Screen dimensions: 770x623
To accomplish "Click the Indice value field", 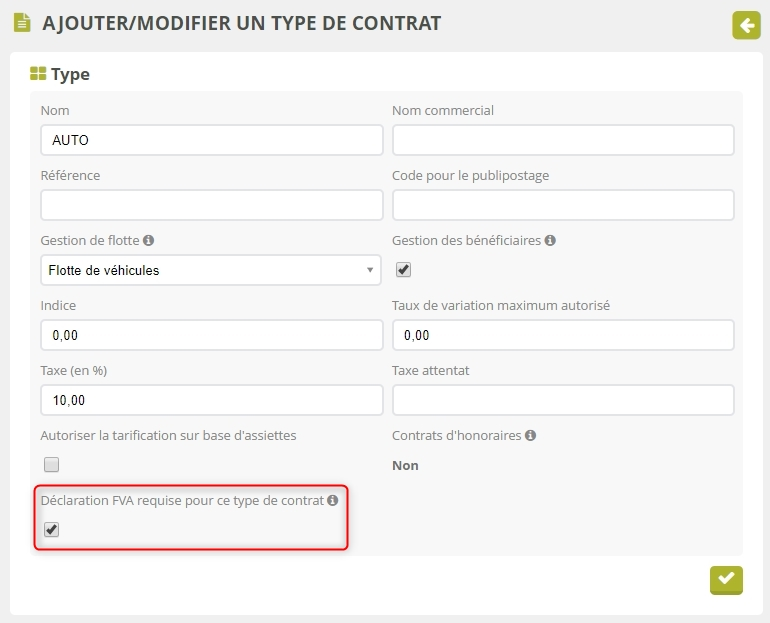I will click(x=211, y=335).
